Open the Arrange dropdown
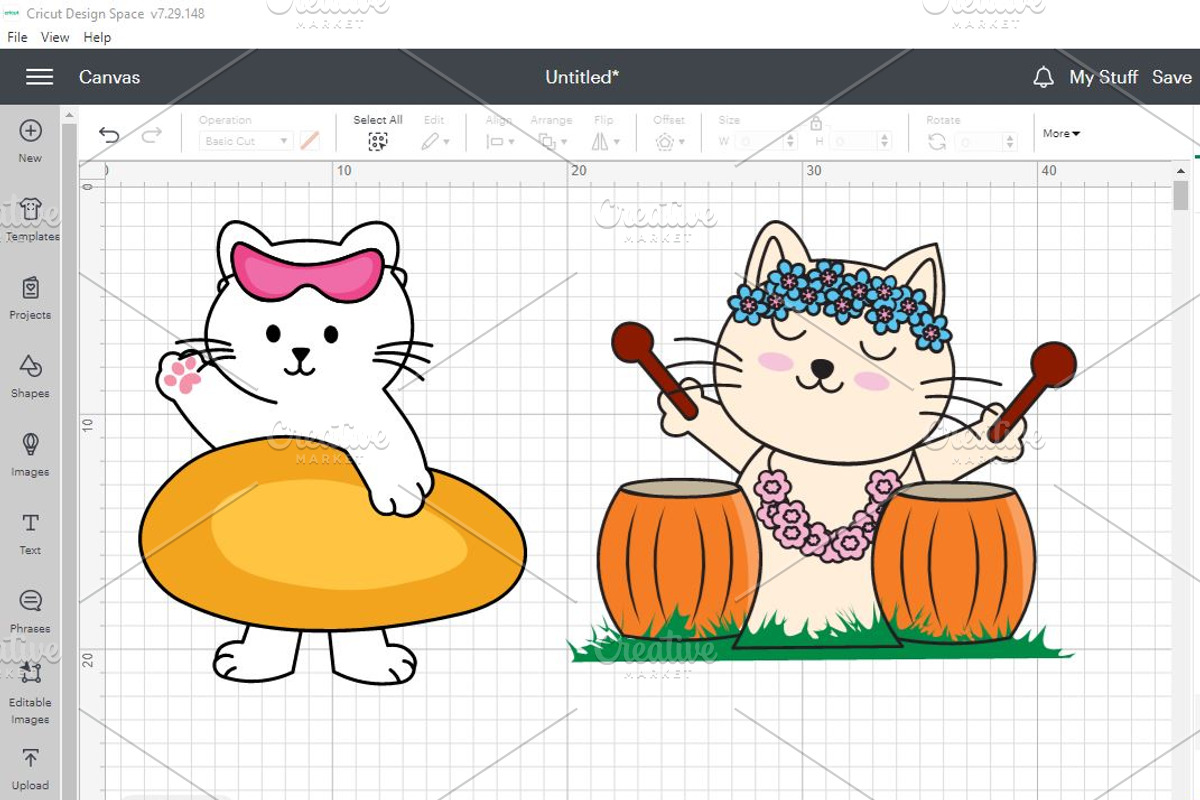Screen dimensions: 1200x800 tap(551, 141)
